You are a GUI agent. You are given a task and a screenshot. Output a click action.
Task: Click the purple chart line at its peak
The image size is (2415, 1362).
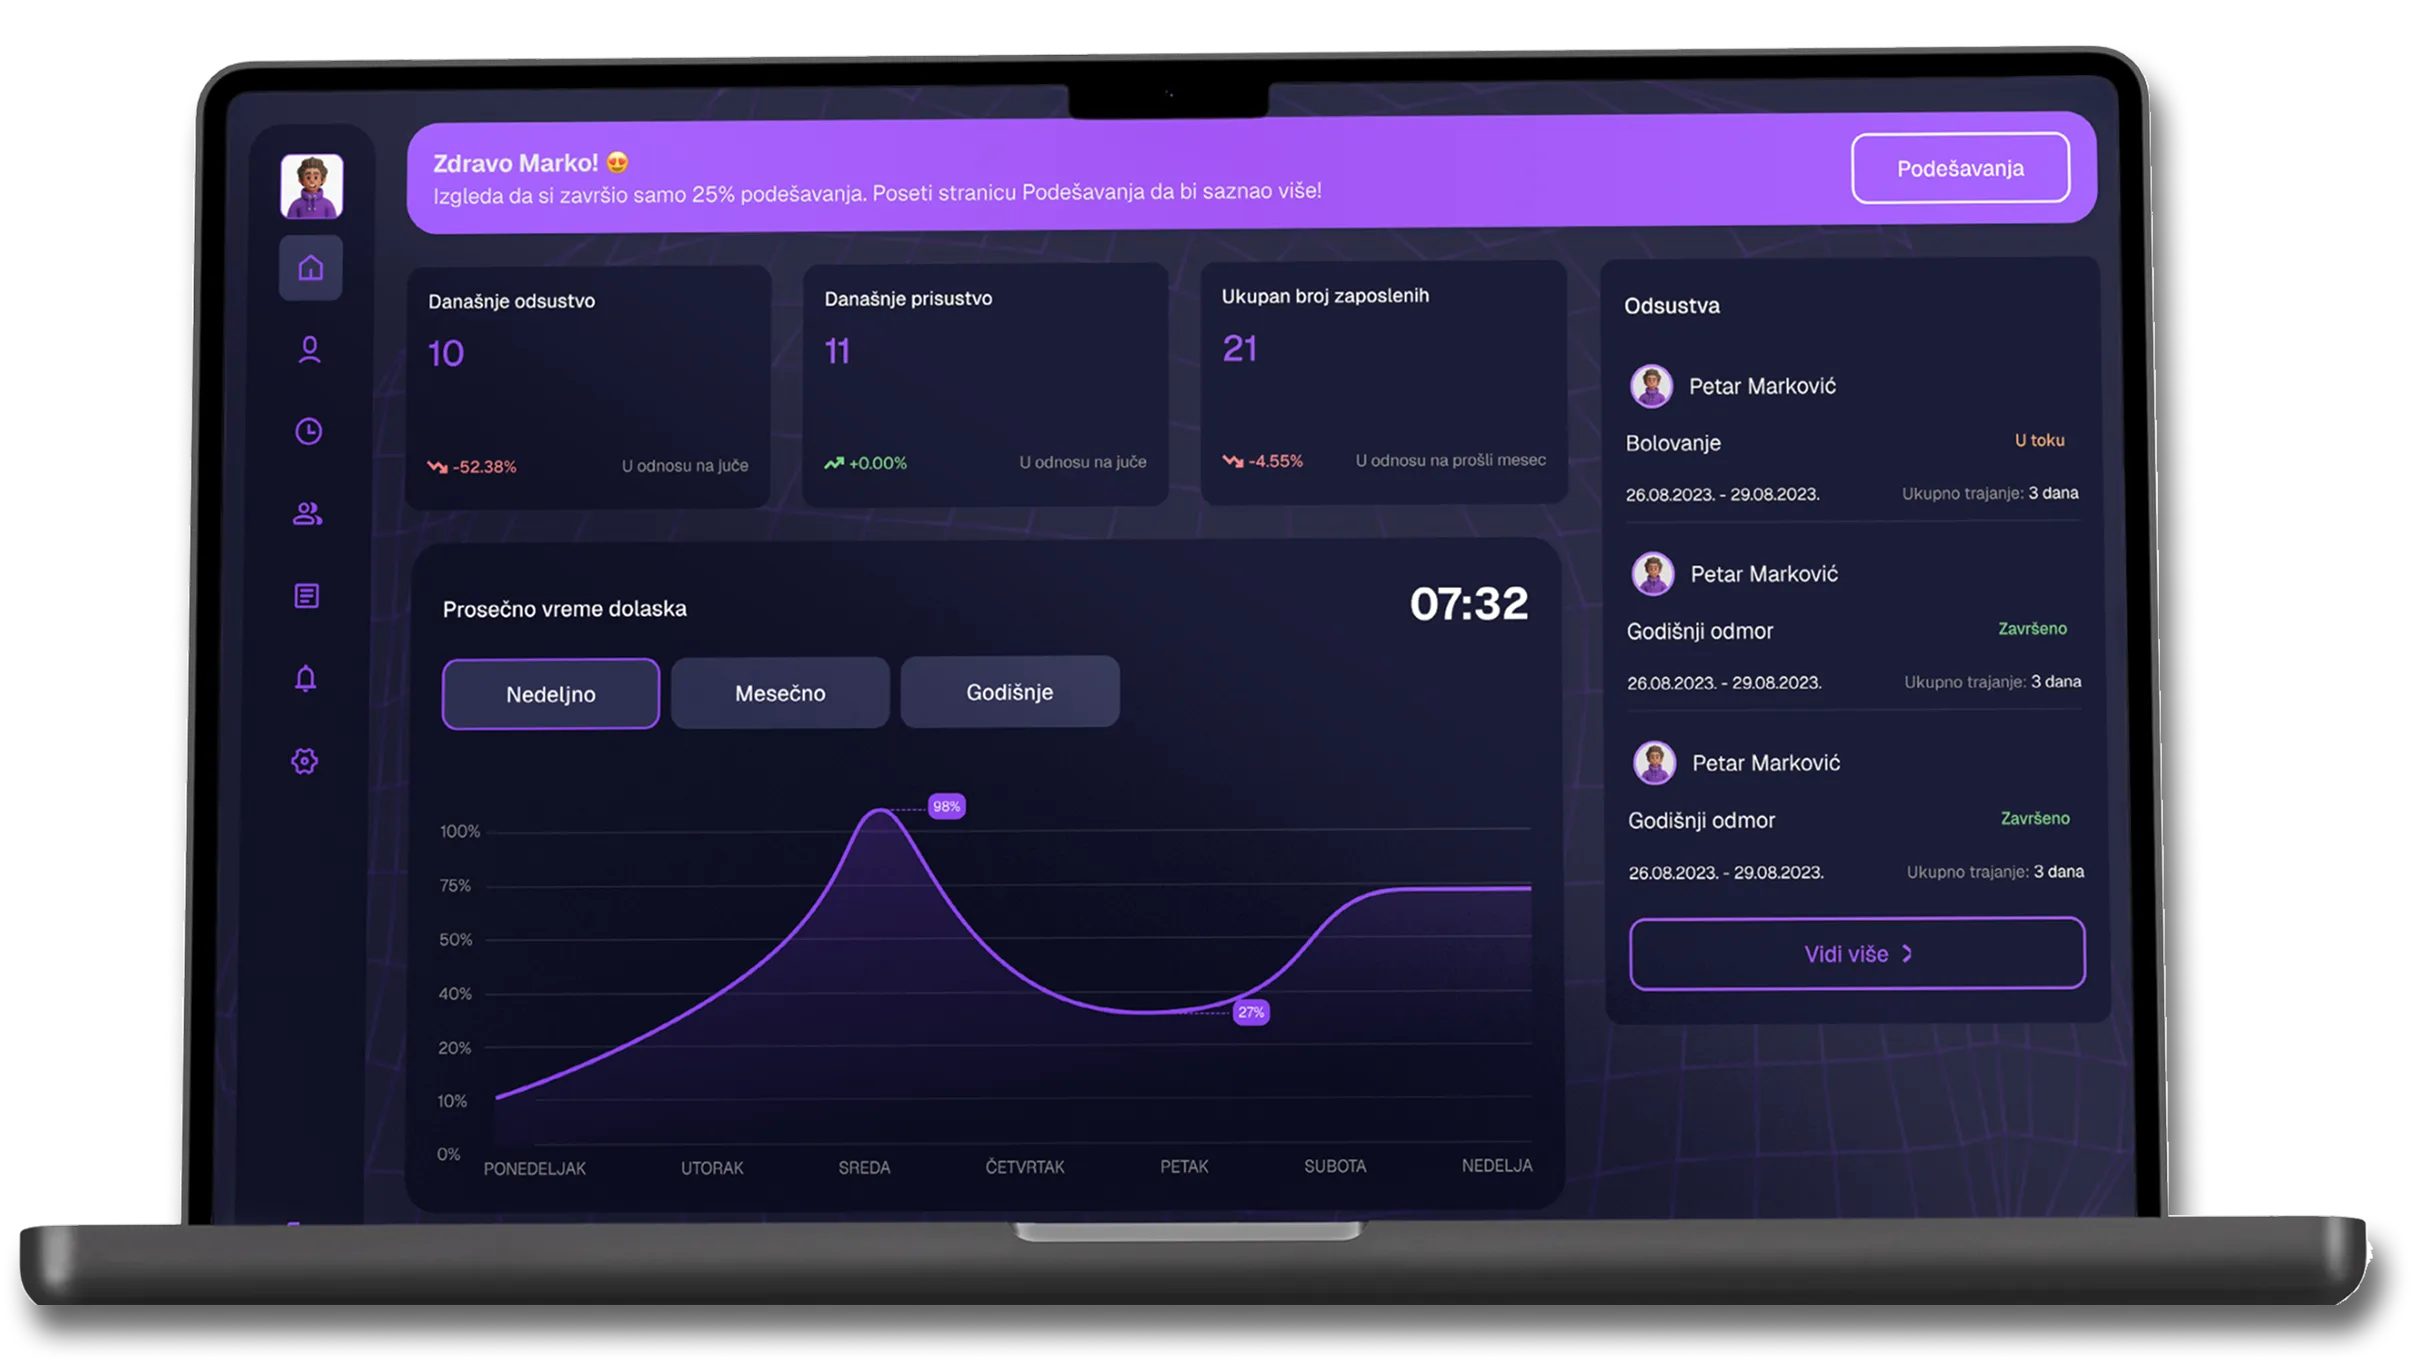[880, 812]
